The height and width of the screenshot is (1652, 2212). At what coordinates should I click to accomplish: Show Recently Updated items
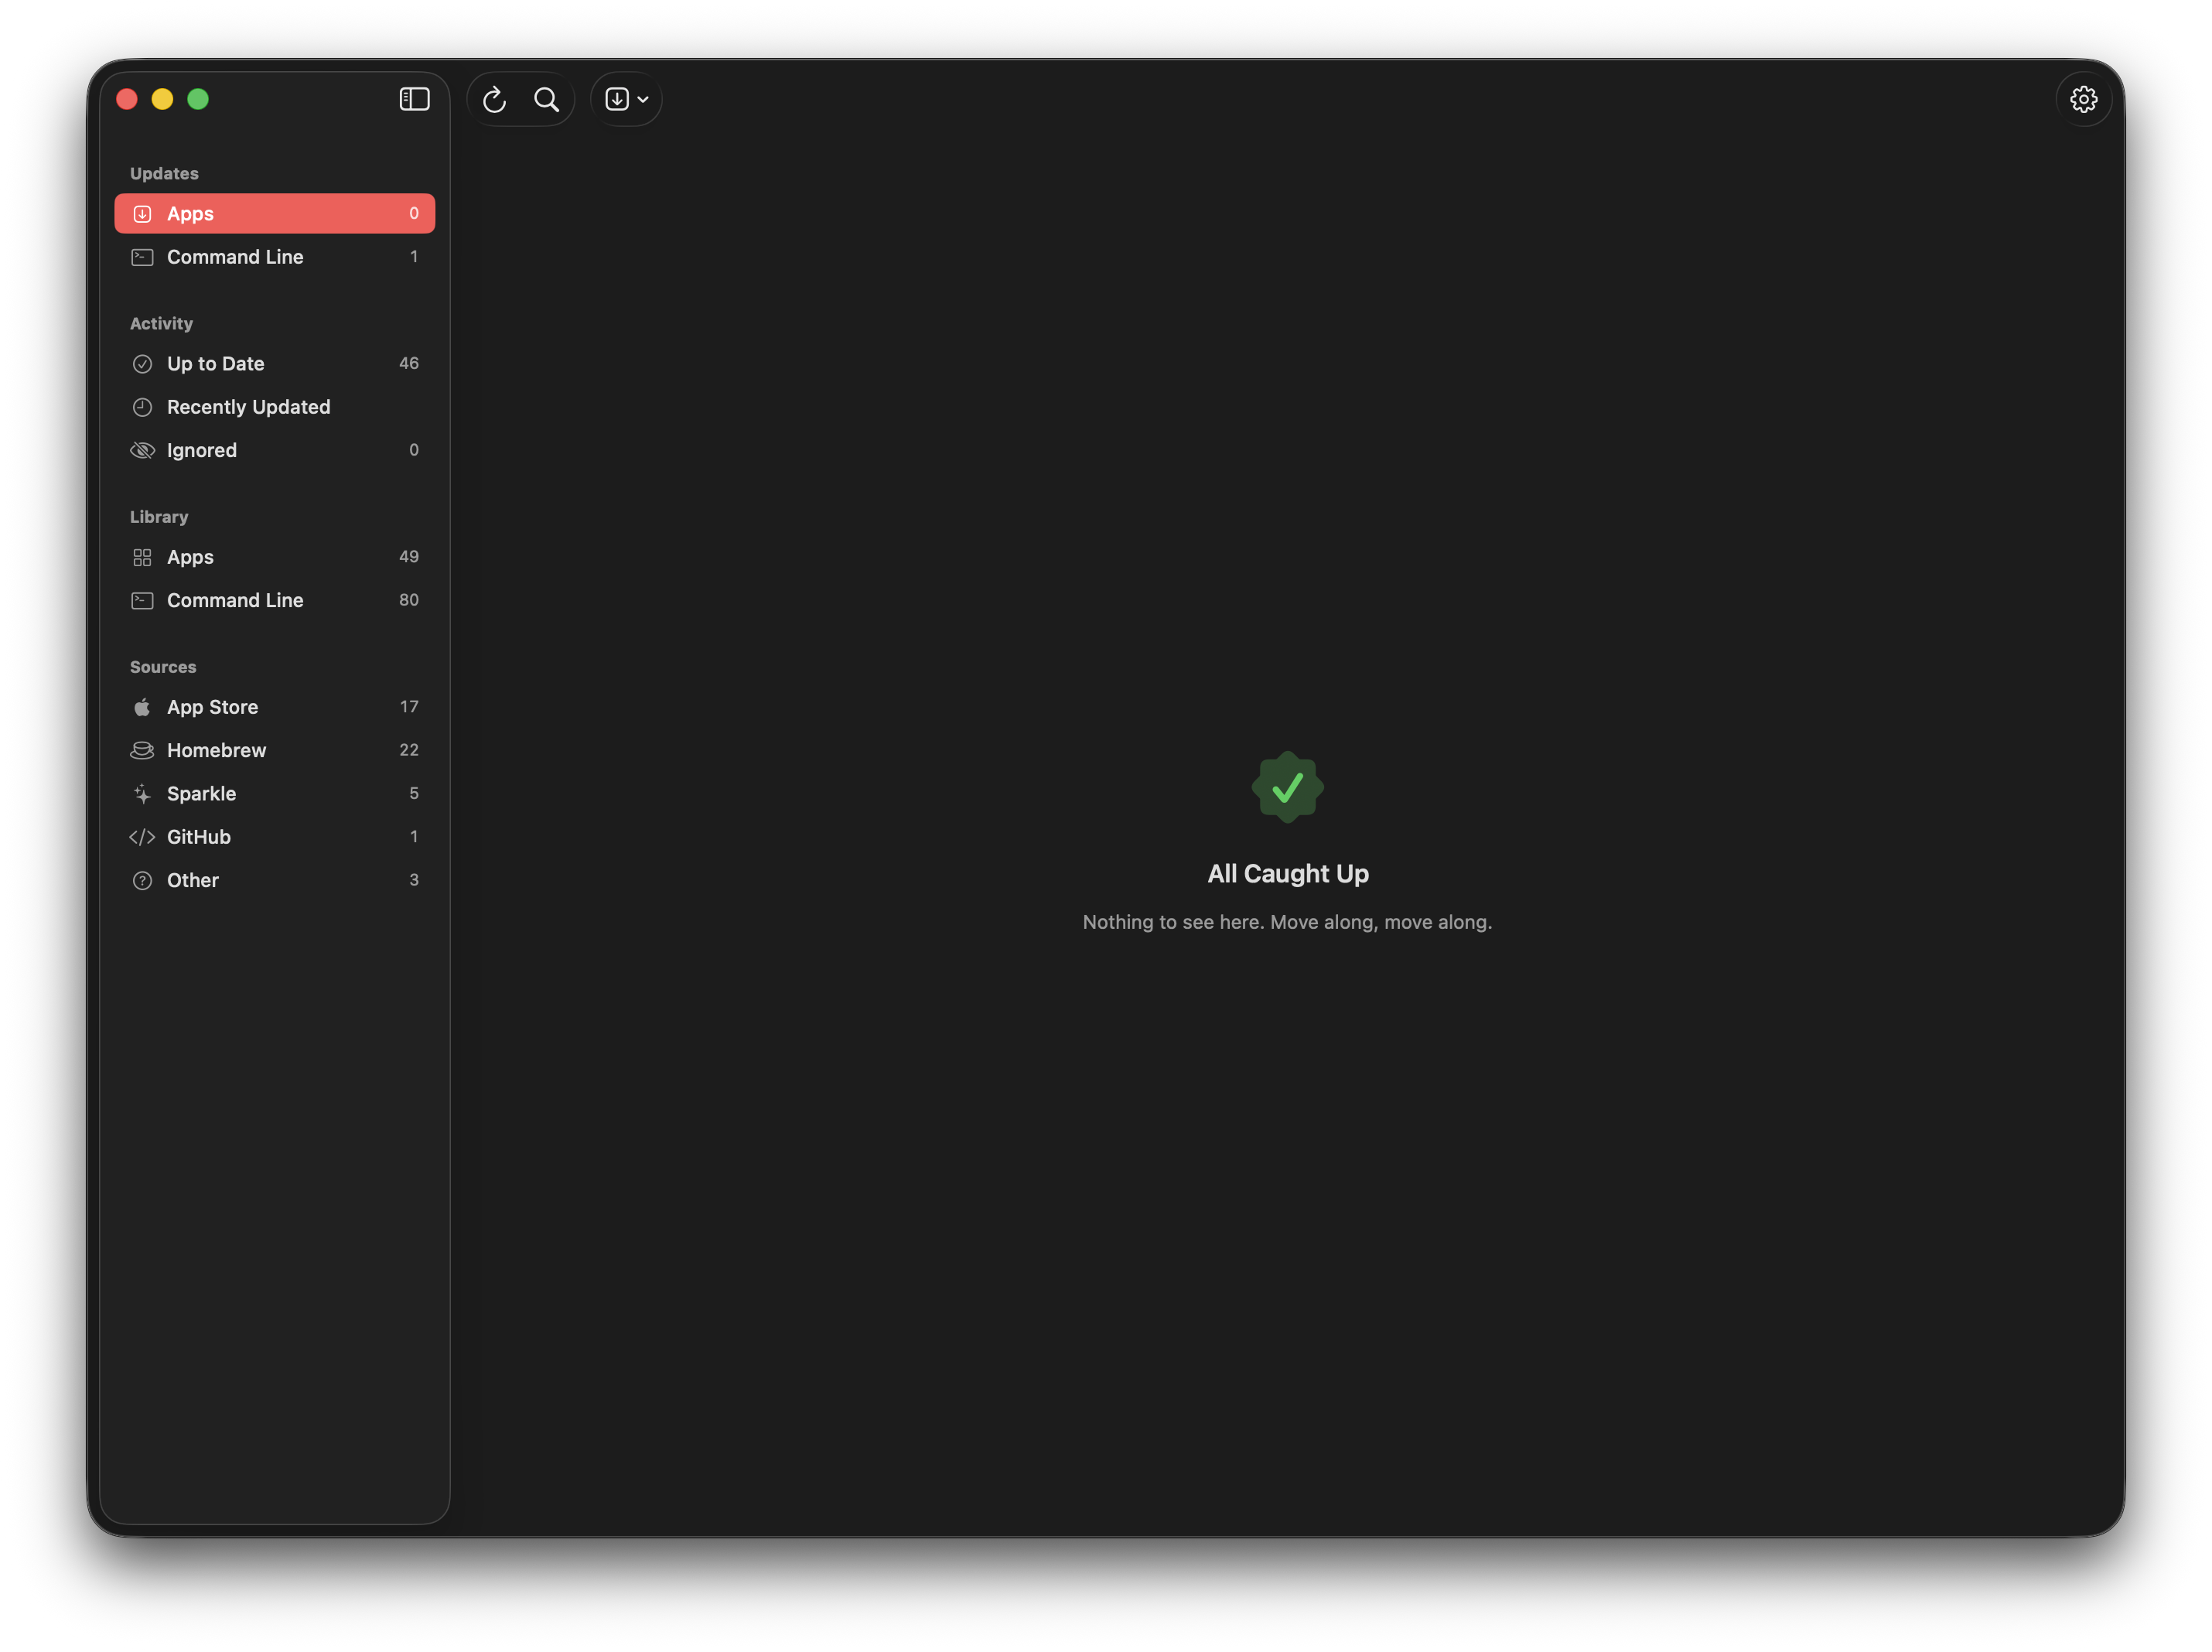[x=274, y=407]
